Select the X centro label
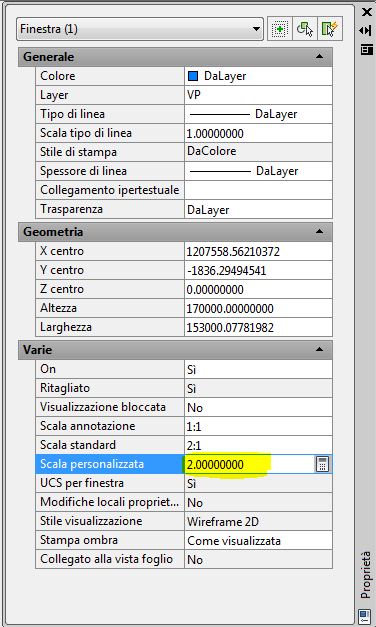Screen dimensions: 376x627 (x=62, y=251)
